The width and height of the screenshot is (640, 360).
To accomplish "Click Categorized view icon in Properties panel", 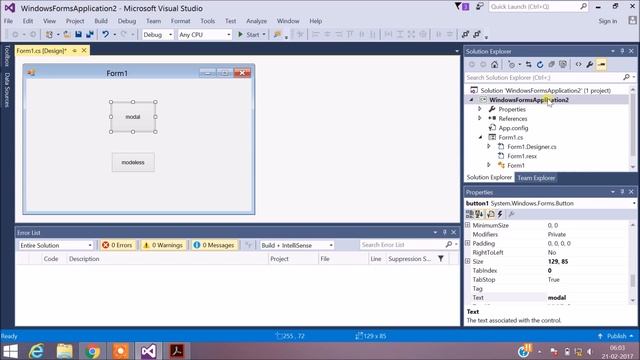I will point(470,214).
